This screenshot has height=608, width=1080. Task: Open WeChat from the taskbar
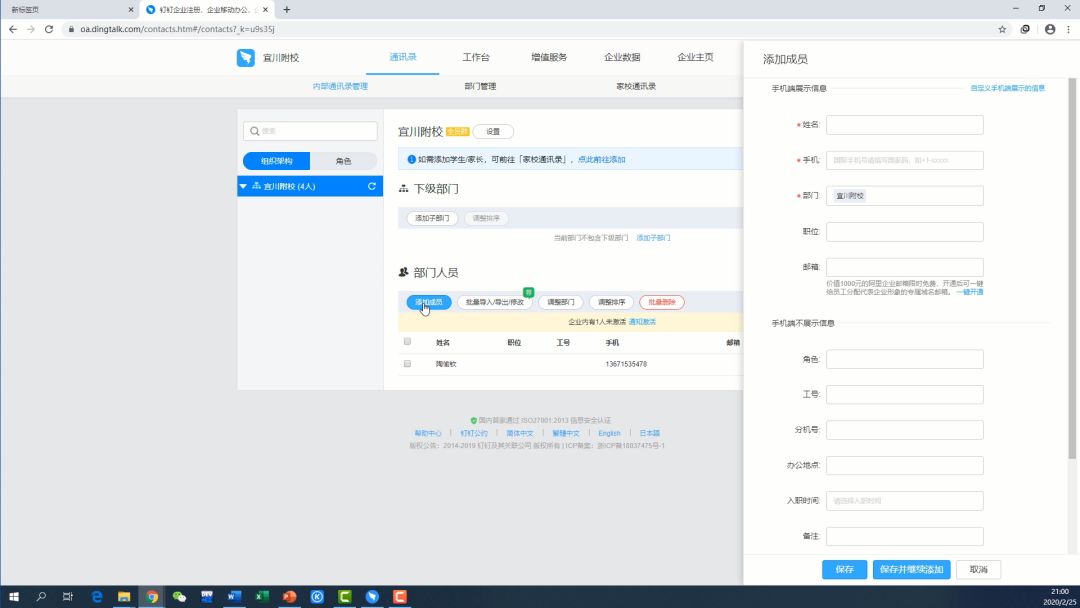(179, 597)
